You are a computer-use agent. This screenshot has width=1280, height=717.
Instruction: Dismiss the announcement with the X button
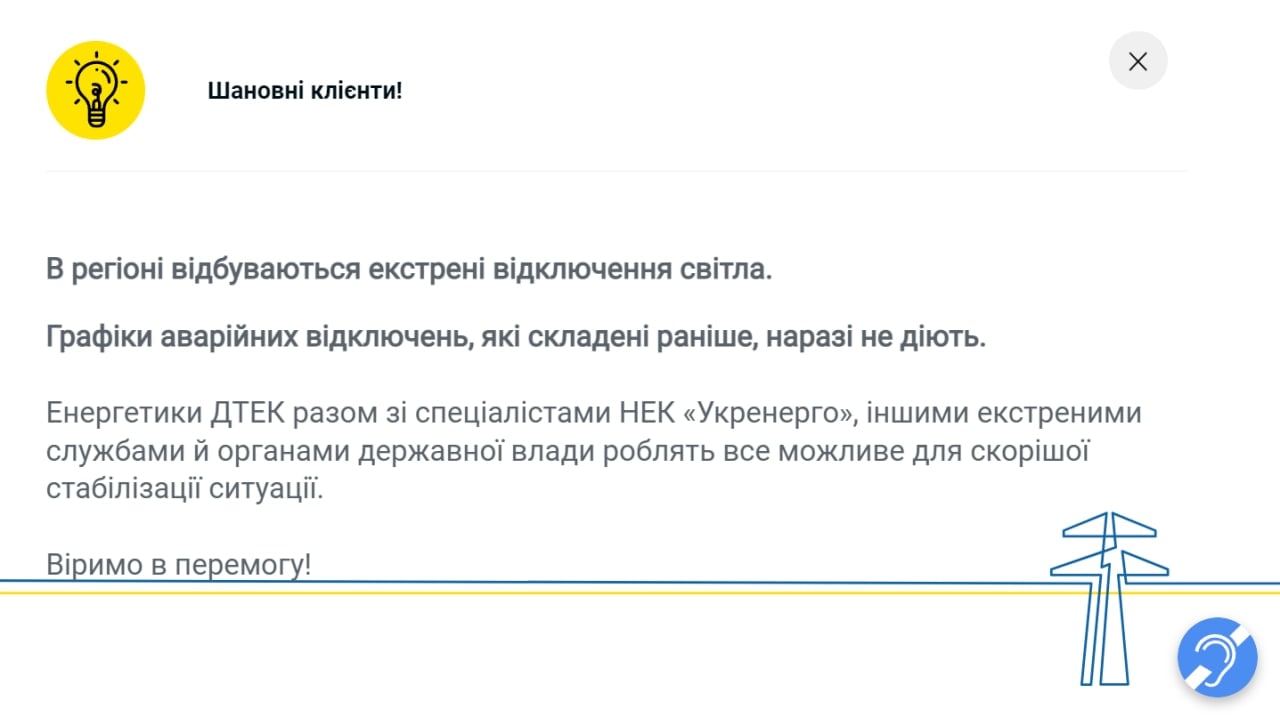(1138, 61)
